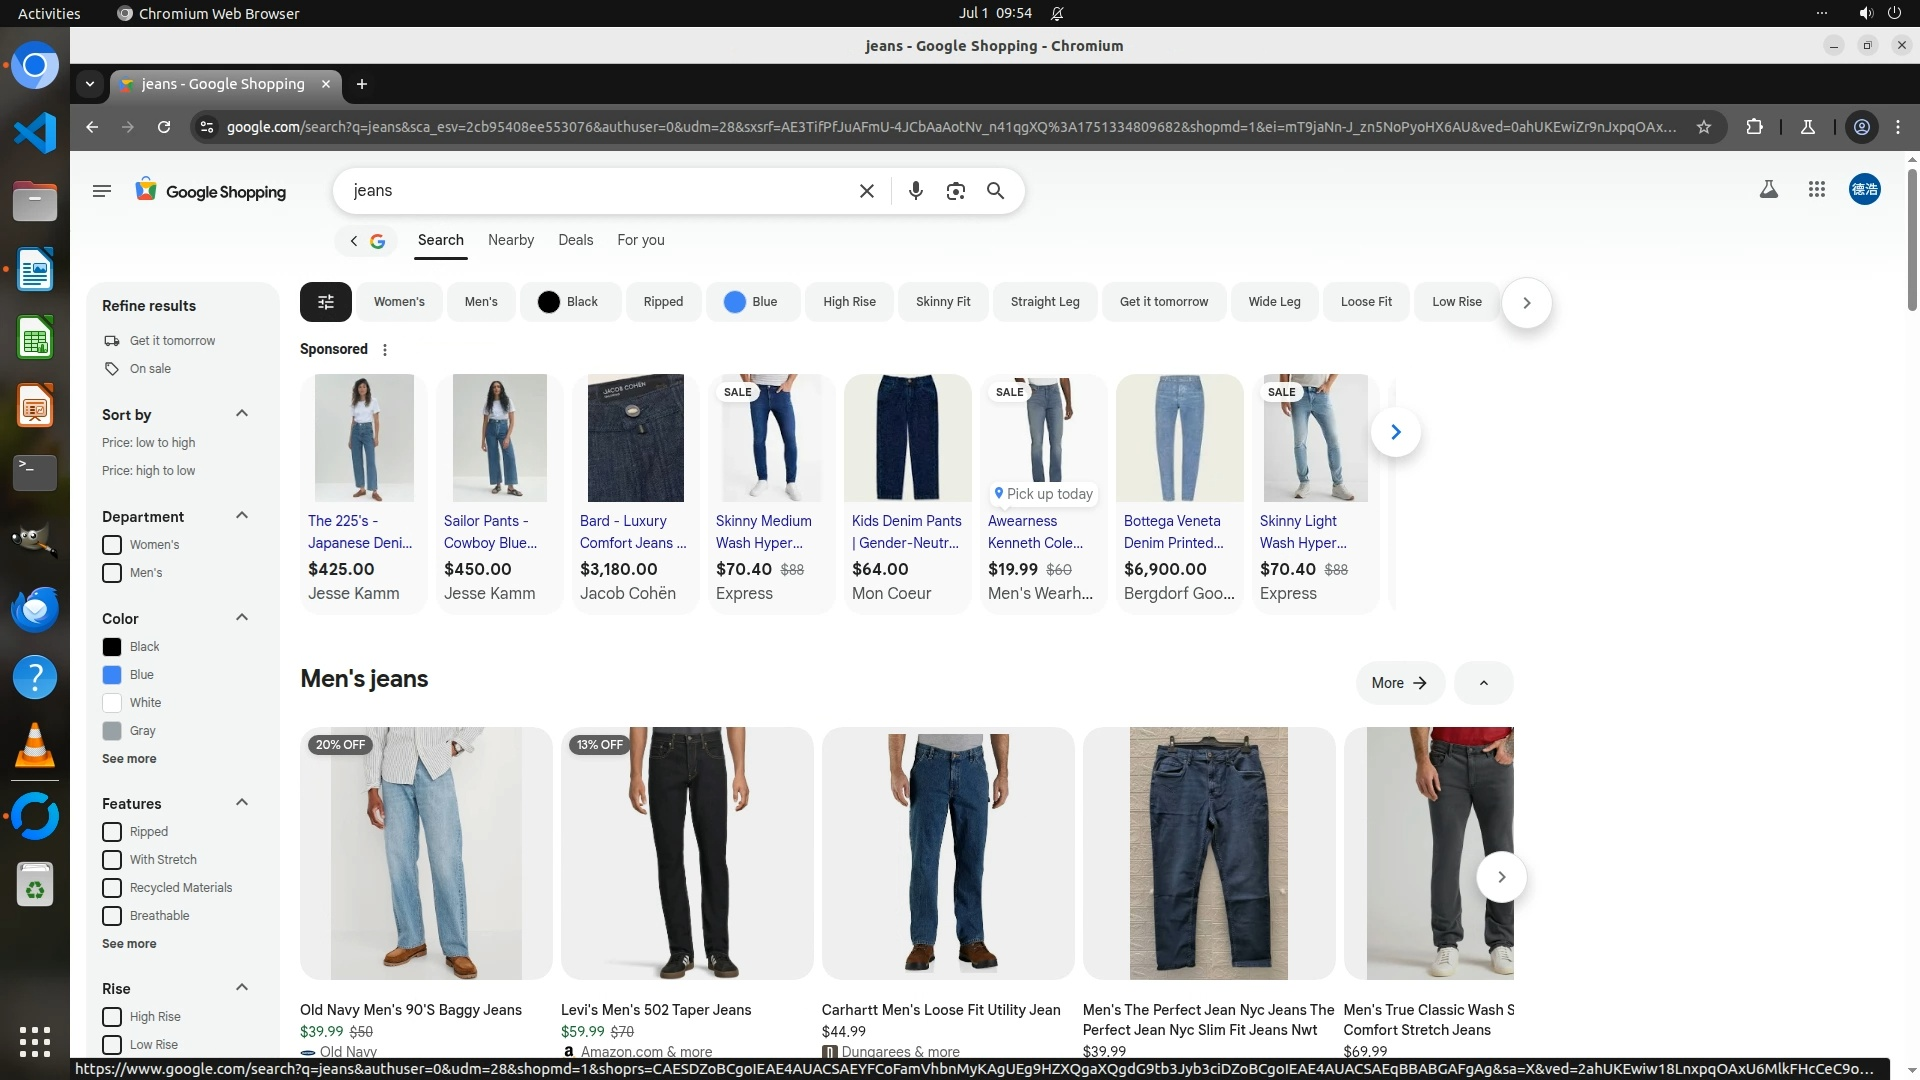This screenshot has width=1920, height=1080.
Task: Click the More button for Men's jeans
Action: click(1399, 683)
